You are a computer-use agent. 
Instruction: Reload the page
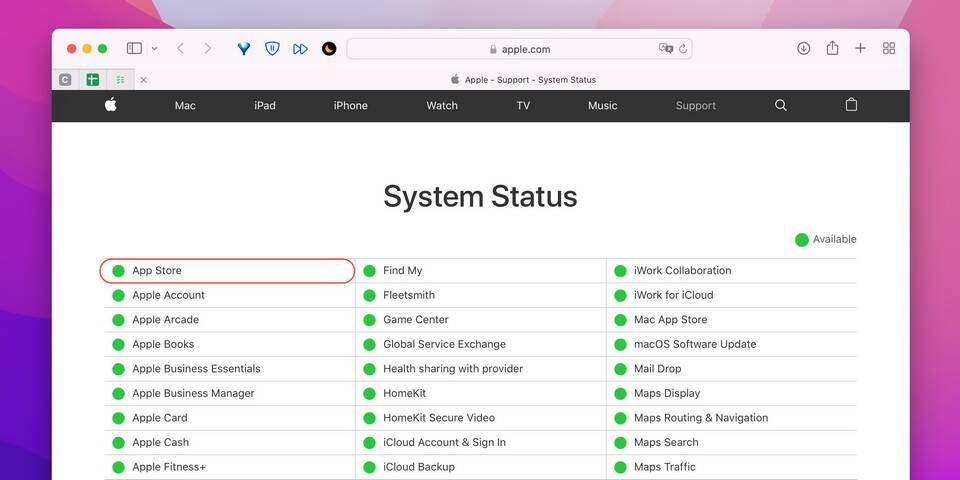[683, 48]
